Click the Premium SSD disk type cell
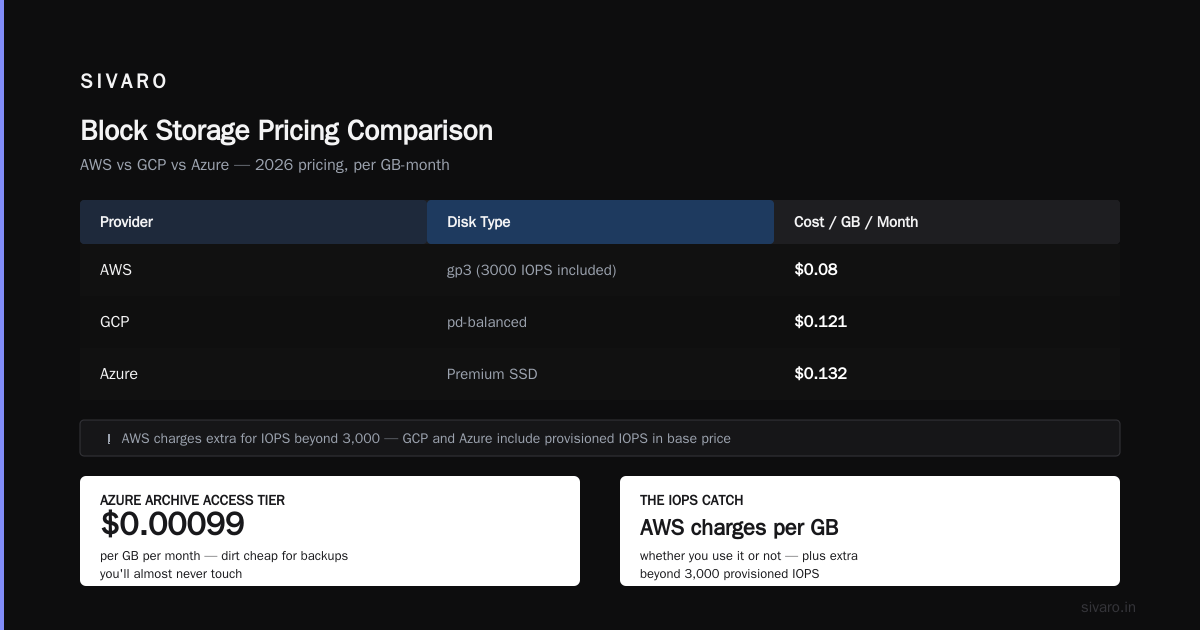 [x=492, y=374]
